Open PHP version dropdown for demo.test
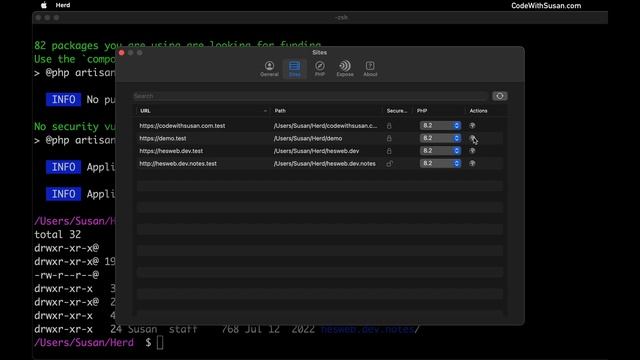The height and width of the screenshot is (360, 640). click(x=440, y=138)
